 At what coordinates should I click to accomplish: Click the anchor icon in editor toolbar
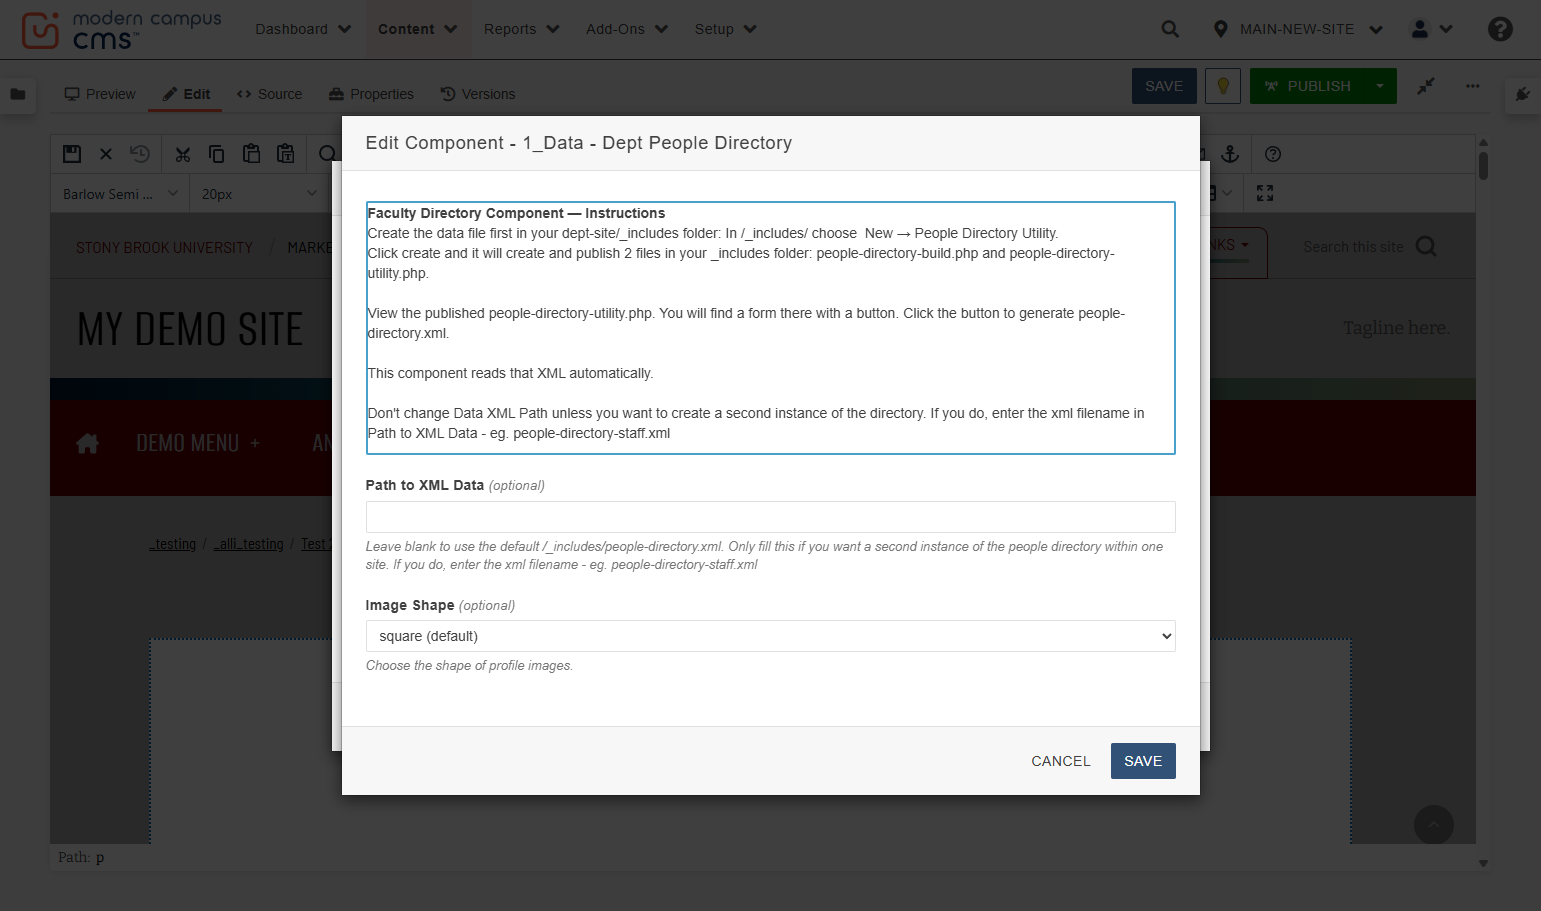click(x=1231, y=154)
